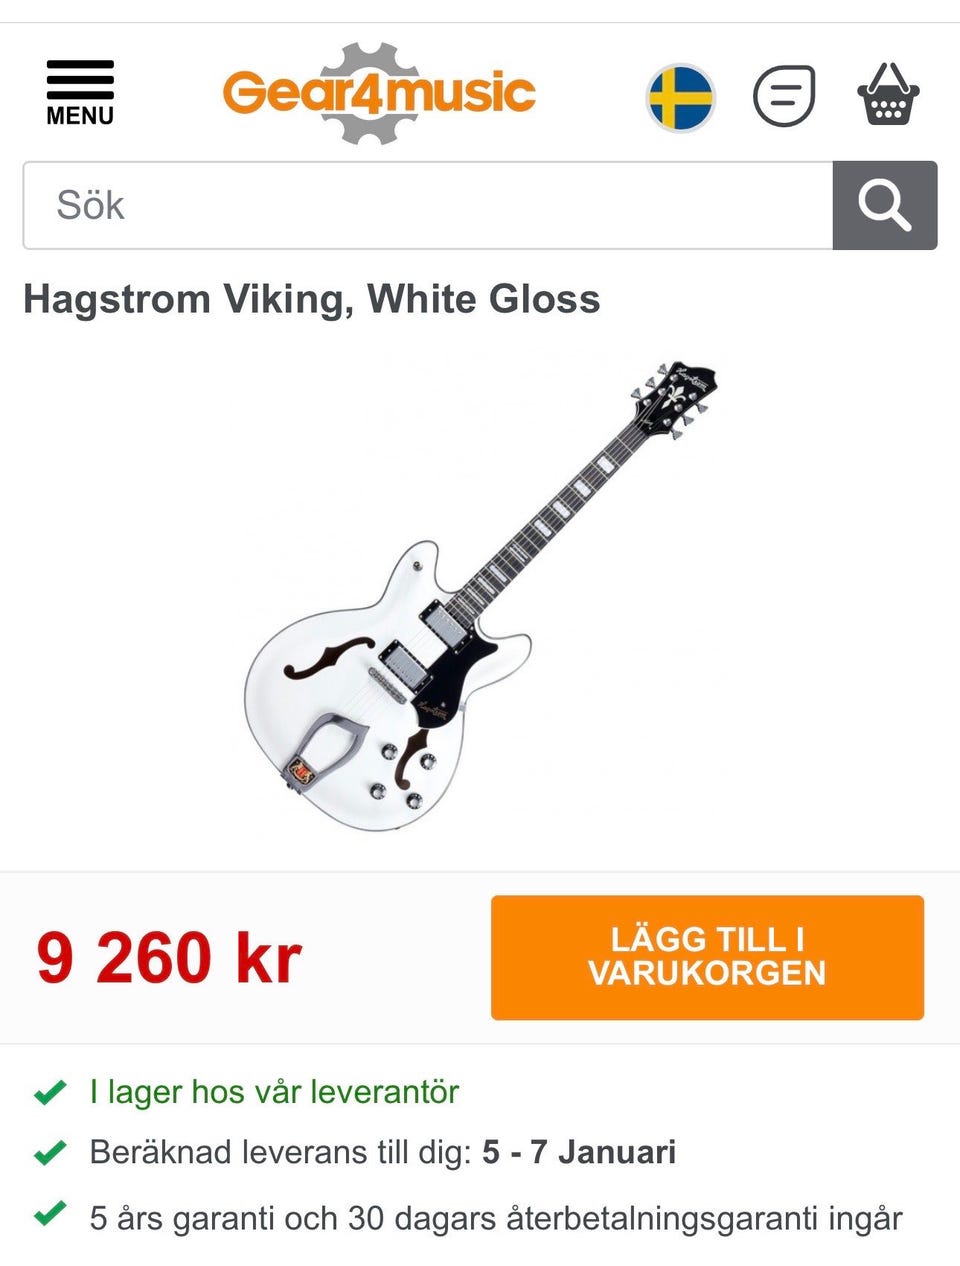Open the white Hagstrom guitar product image

(481, 598)
